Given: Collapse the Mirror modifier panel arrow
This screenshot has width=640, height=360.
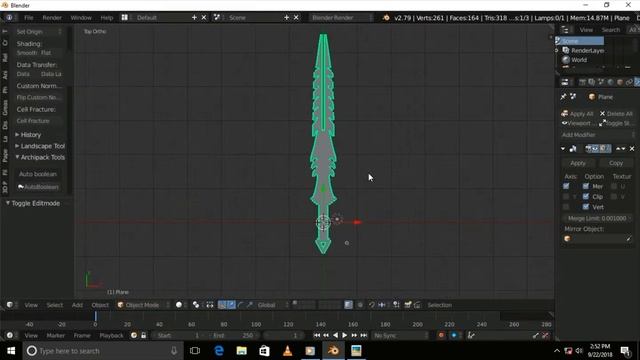Looking at the screenshot, I should 563,149.
